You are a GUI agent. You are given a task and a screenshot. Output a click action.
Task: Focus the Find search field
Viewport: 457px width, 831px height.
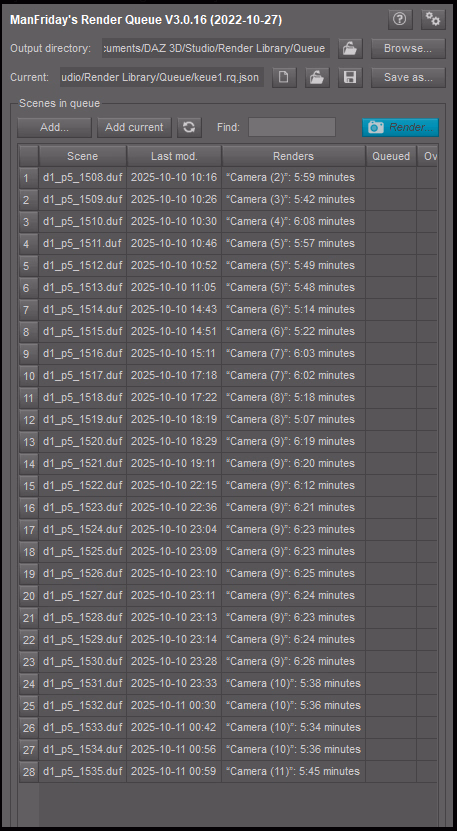(292, 127)
